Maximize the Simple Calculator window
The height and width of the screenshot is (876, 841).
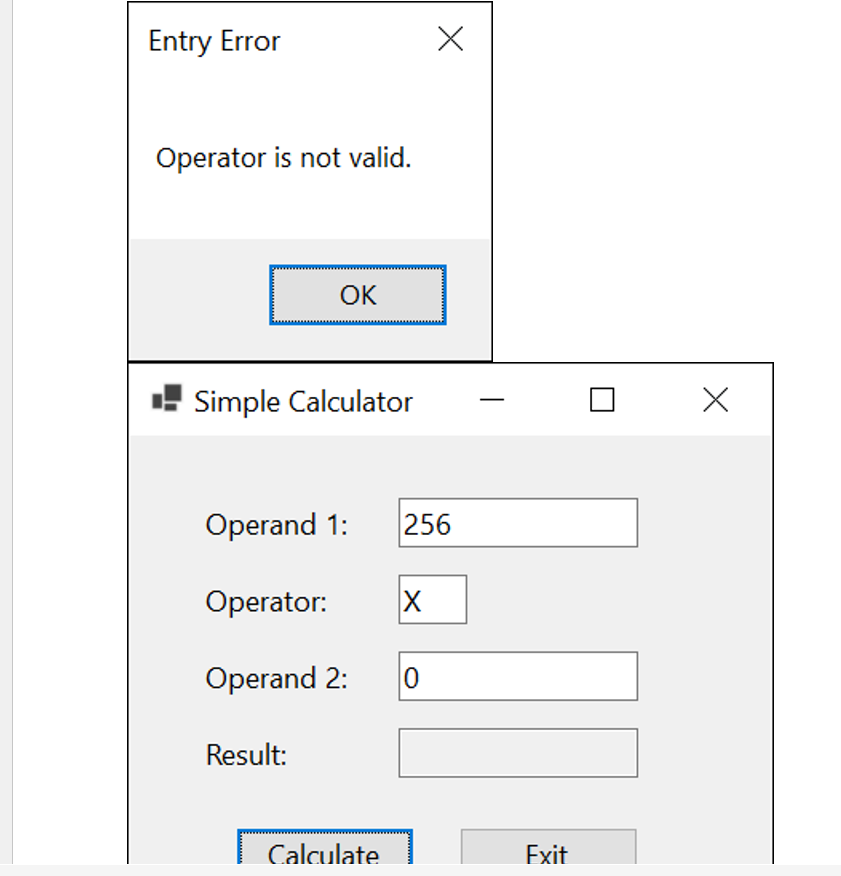point(601,399)
